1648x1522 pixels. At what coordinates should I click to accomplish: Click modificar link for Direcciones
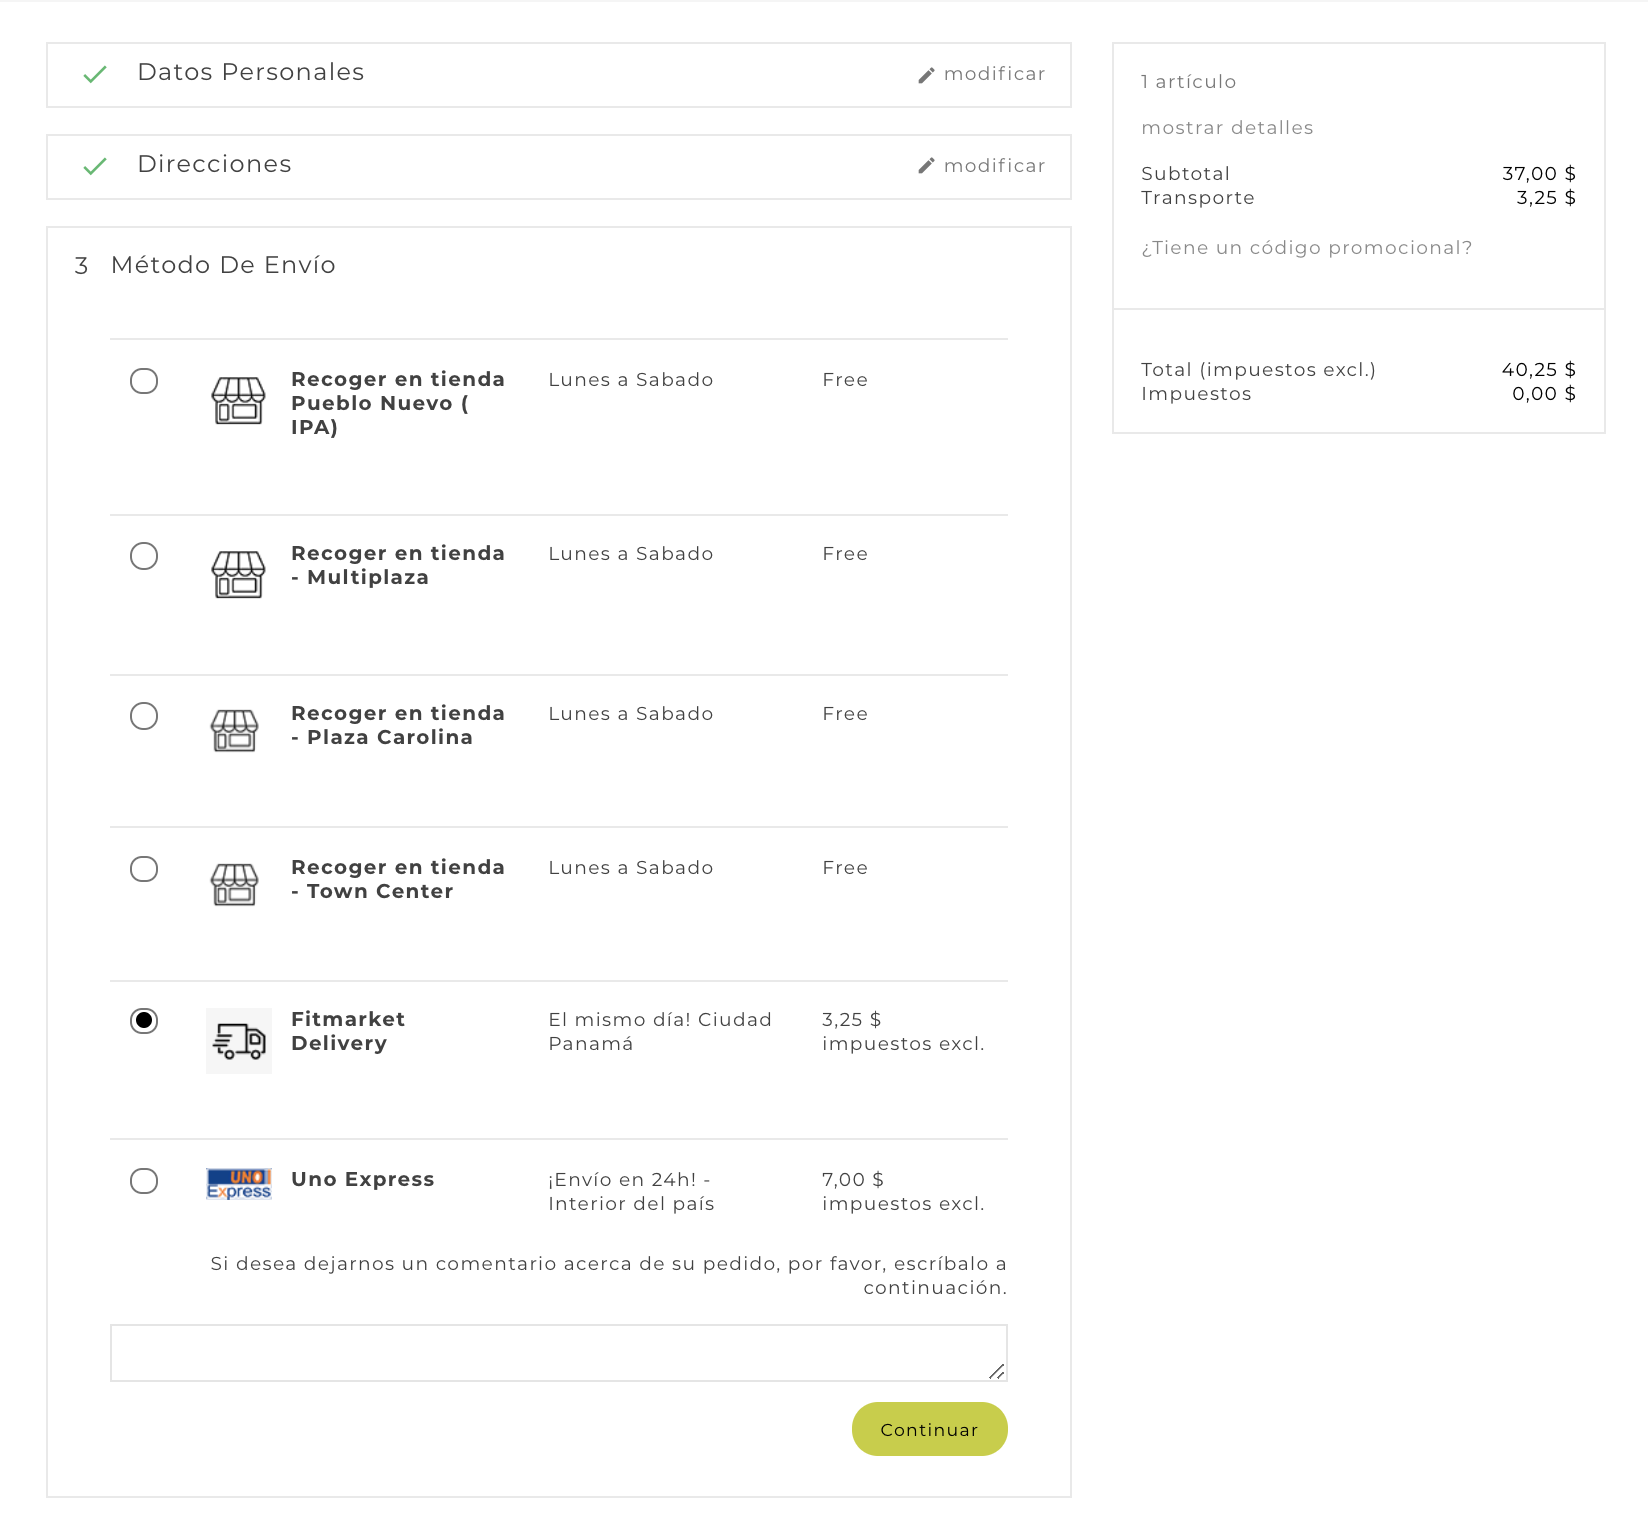coord(994,166)
